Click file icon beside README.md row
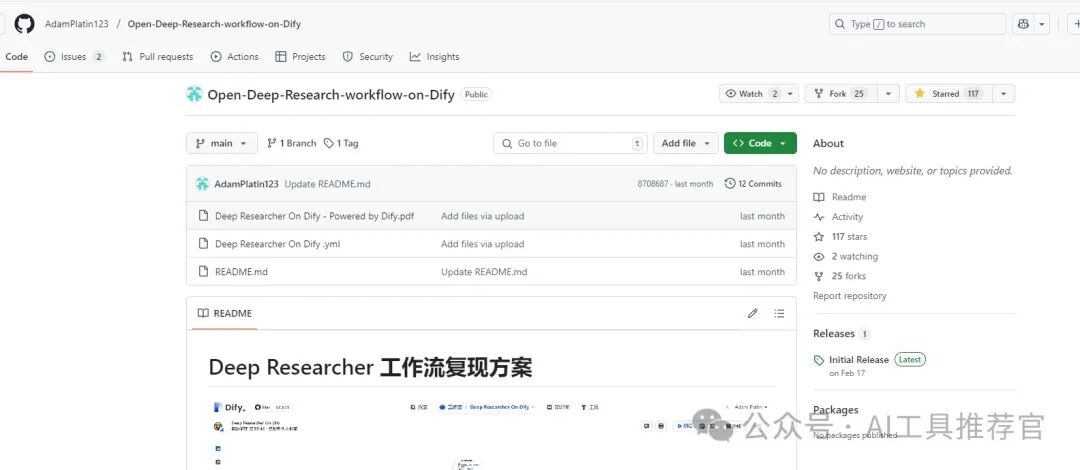 pos(203,272)
